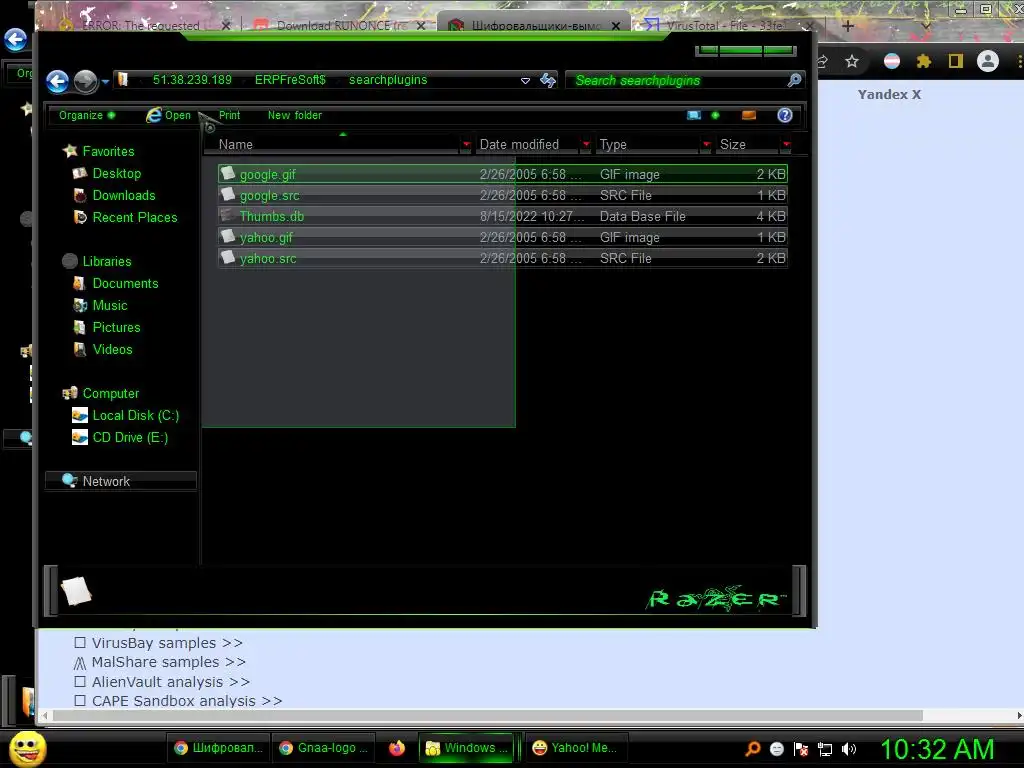Toggle browser side panel icon

pyautogui.click(x=955, y=61)
